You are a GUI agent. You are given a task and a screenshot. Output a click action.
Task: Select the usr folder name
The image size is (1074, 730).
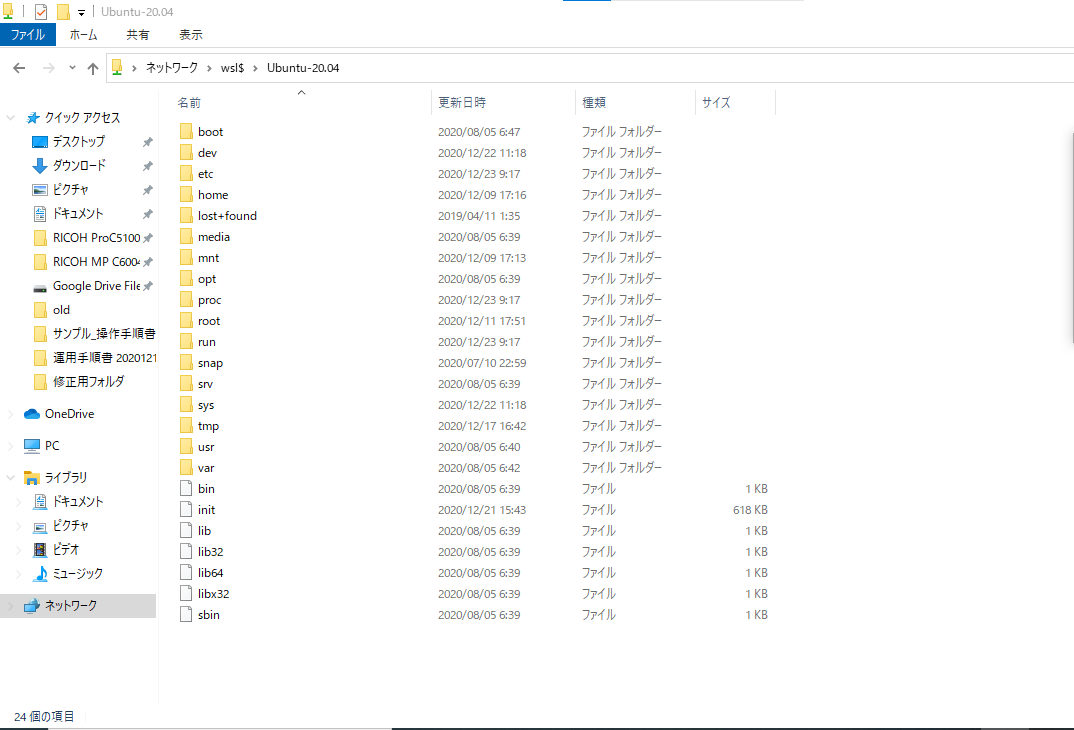click(x=206, y=447)
